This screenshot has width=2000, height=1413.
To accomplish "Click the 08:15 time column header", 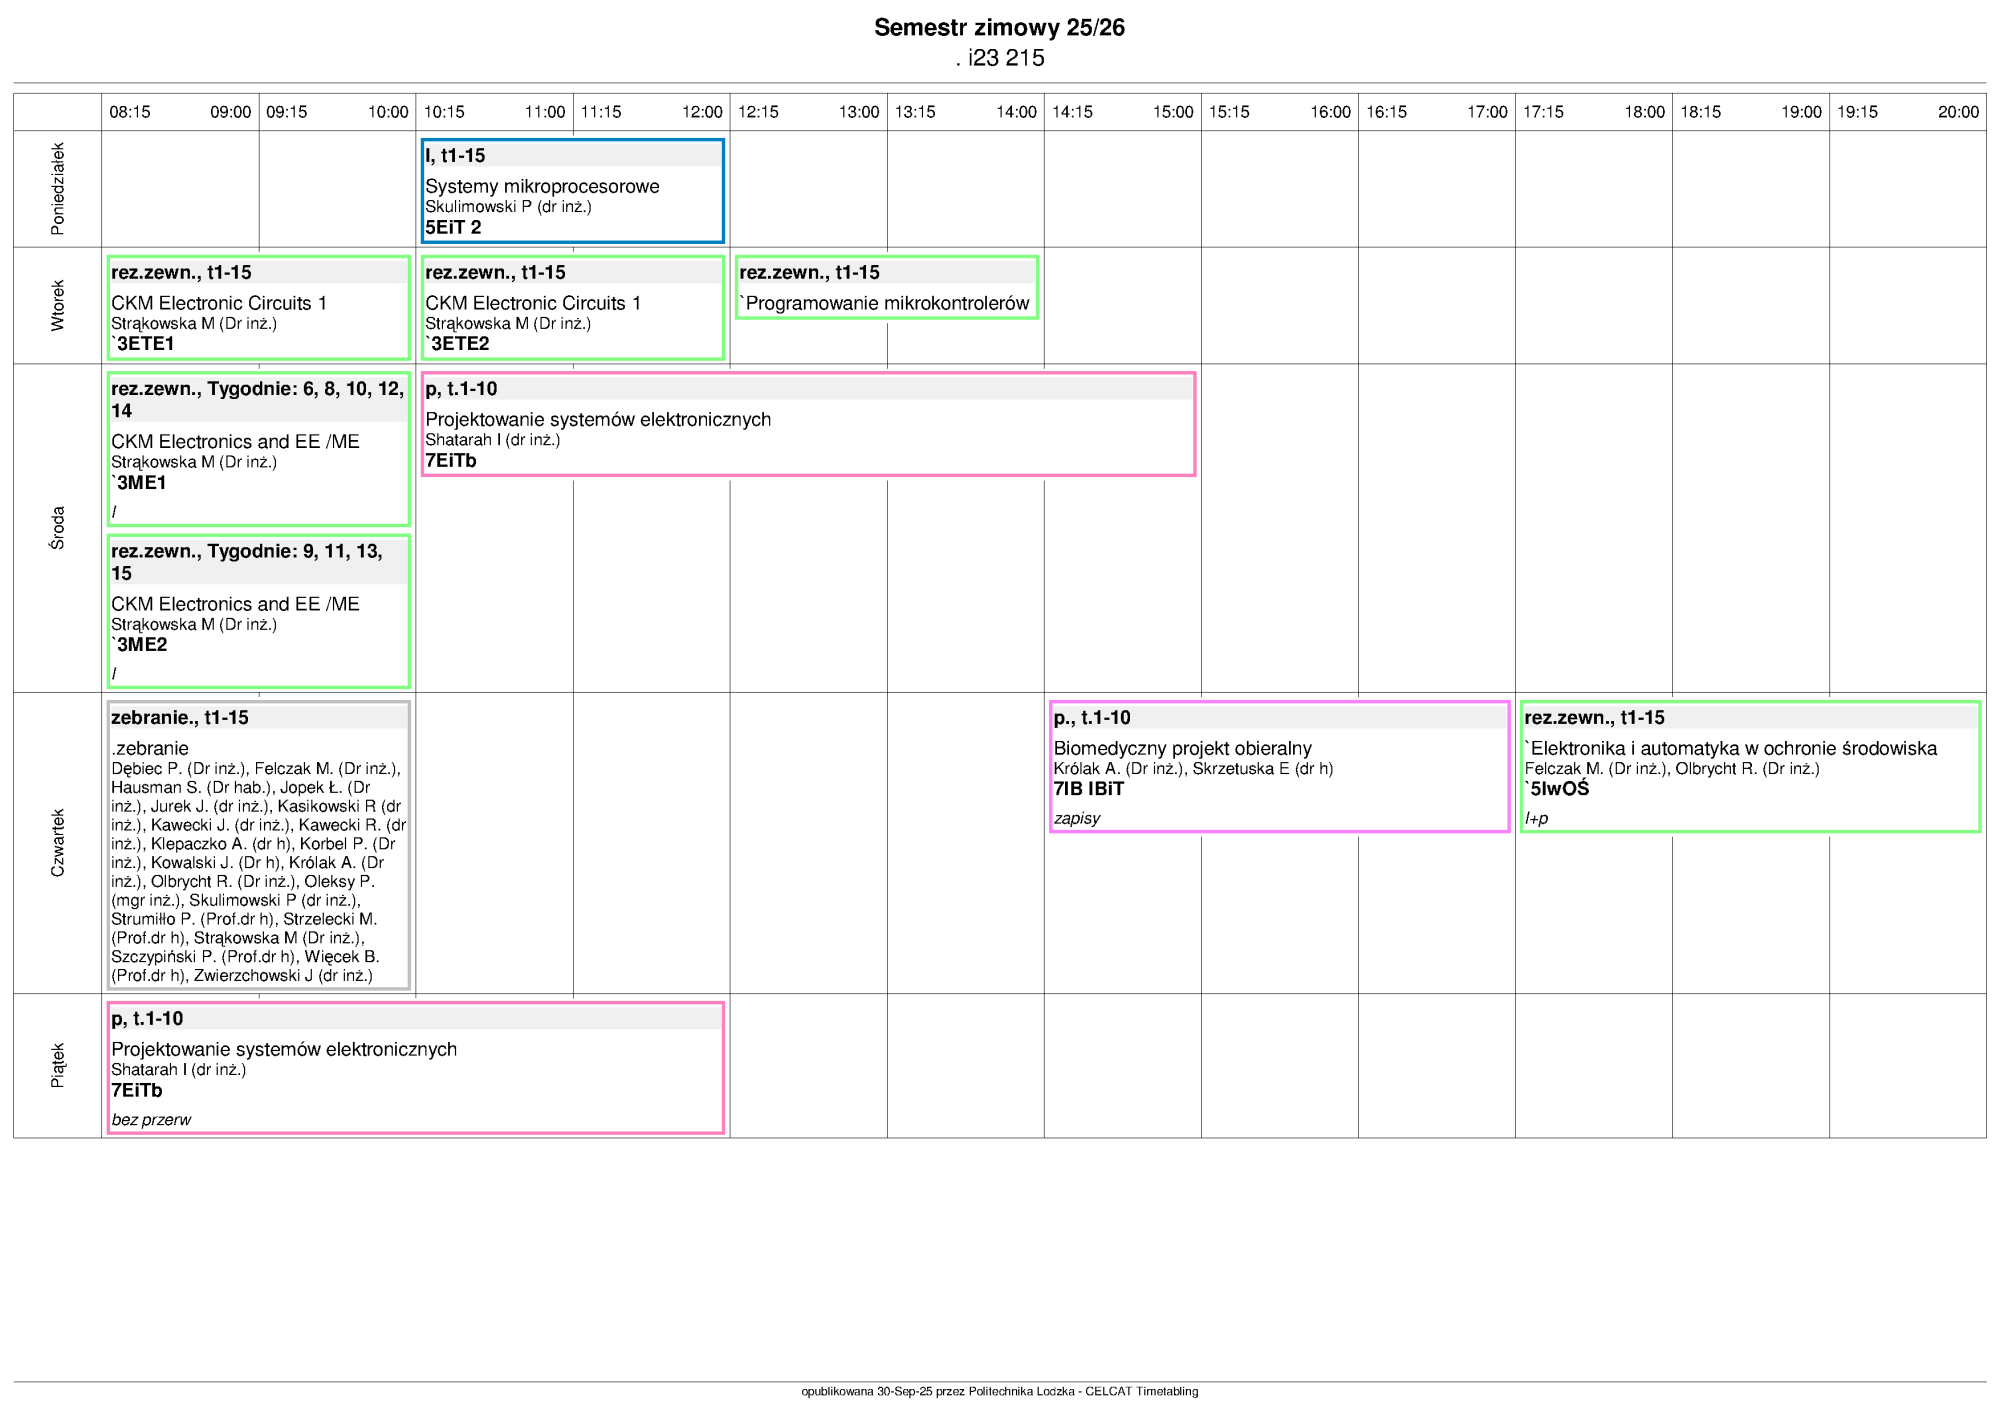I will [130, 112].
